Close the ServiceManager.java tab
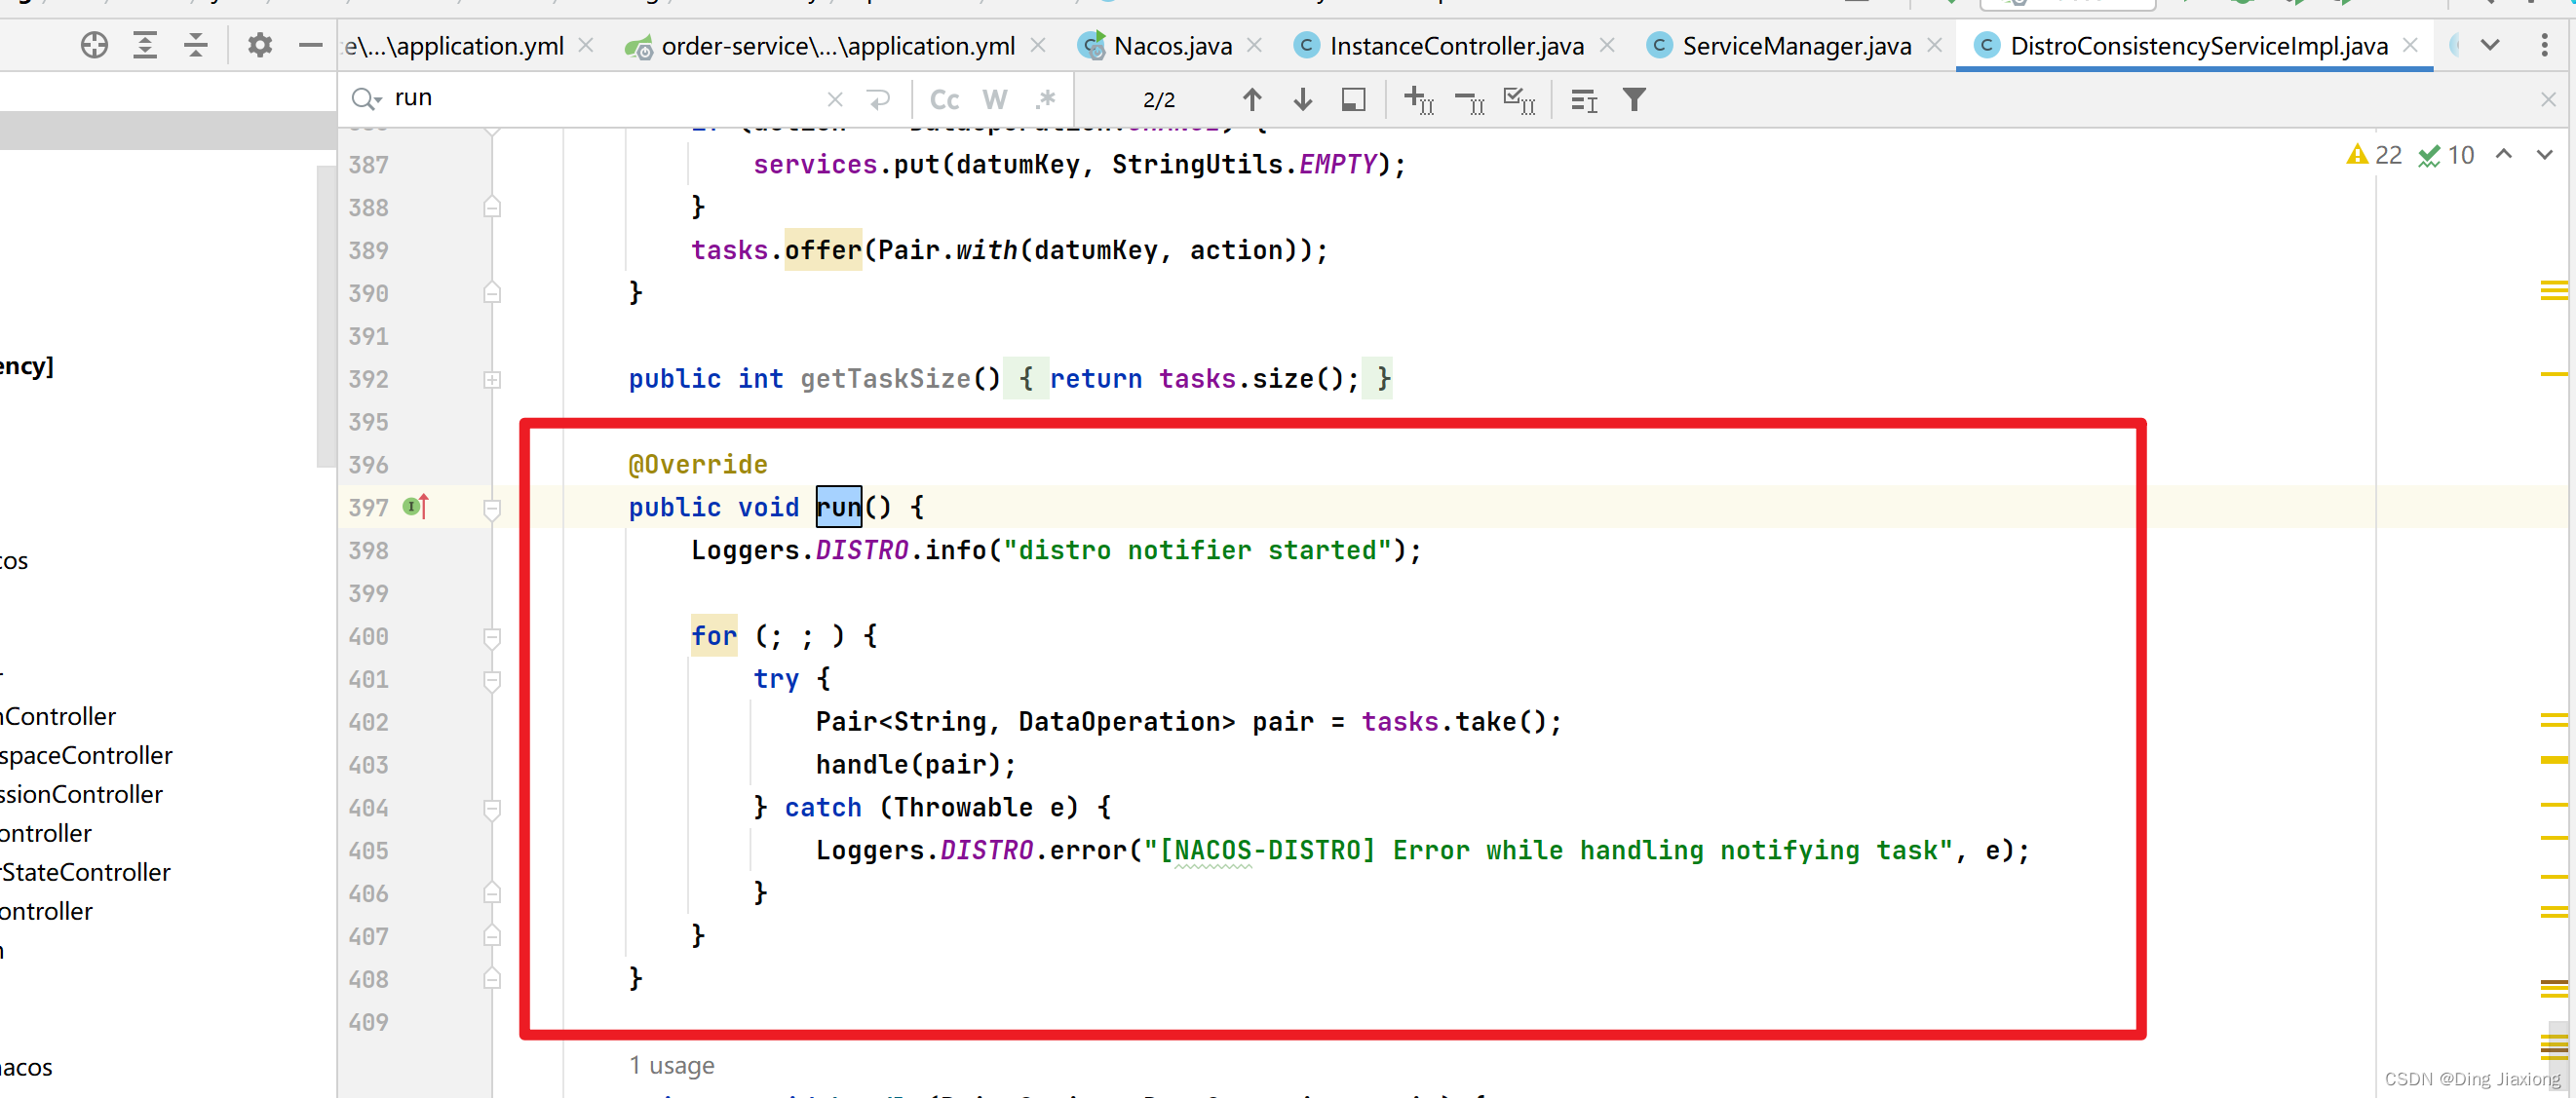The width and height of the screenshot is (2576, 1098). pyautogui.click(x=1935, y=46)
